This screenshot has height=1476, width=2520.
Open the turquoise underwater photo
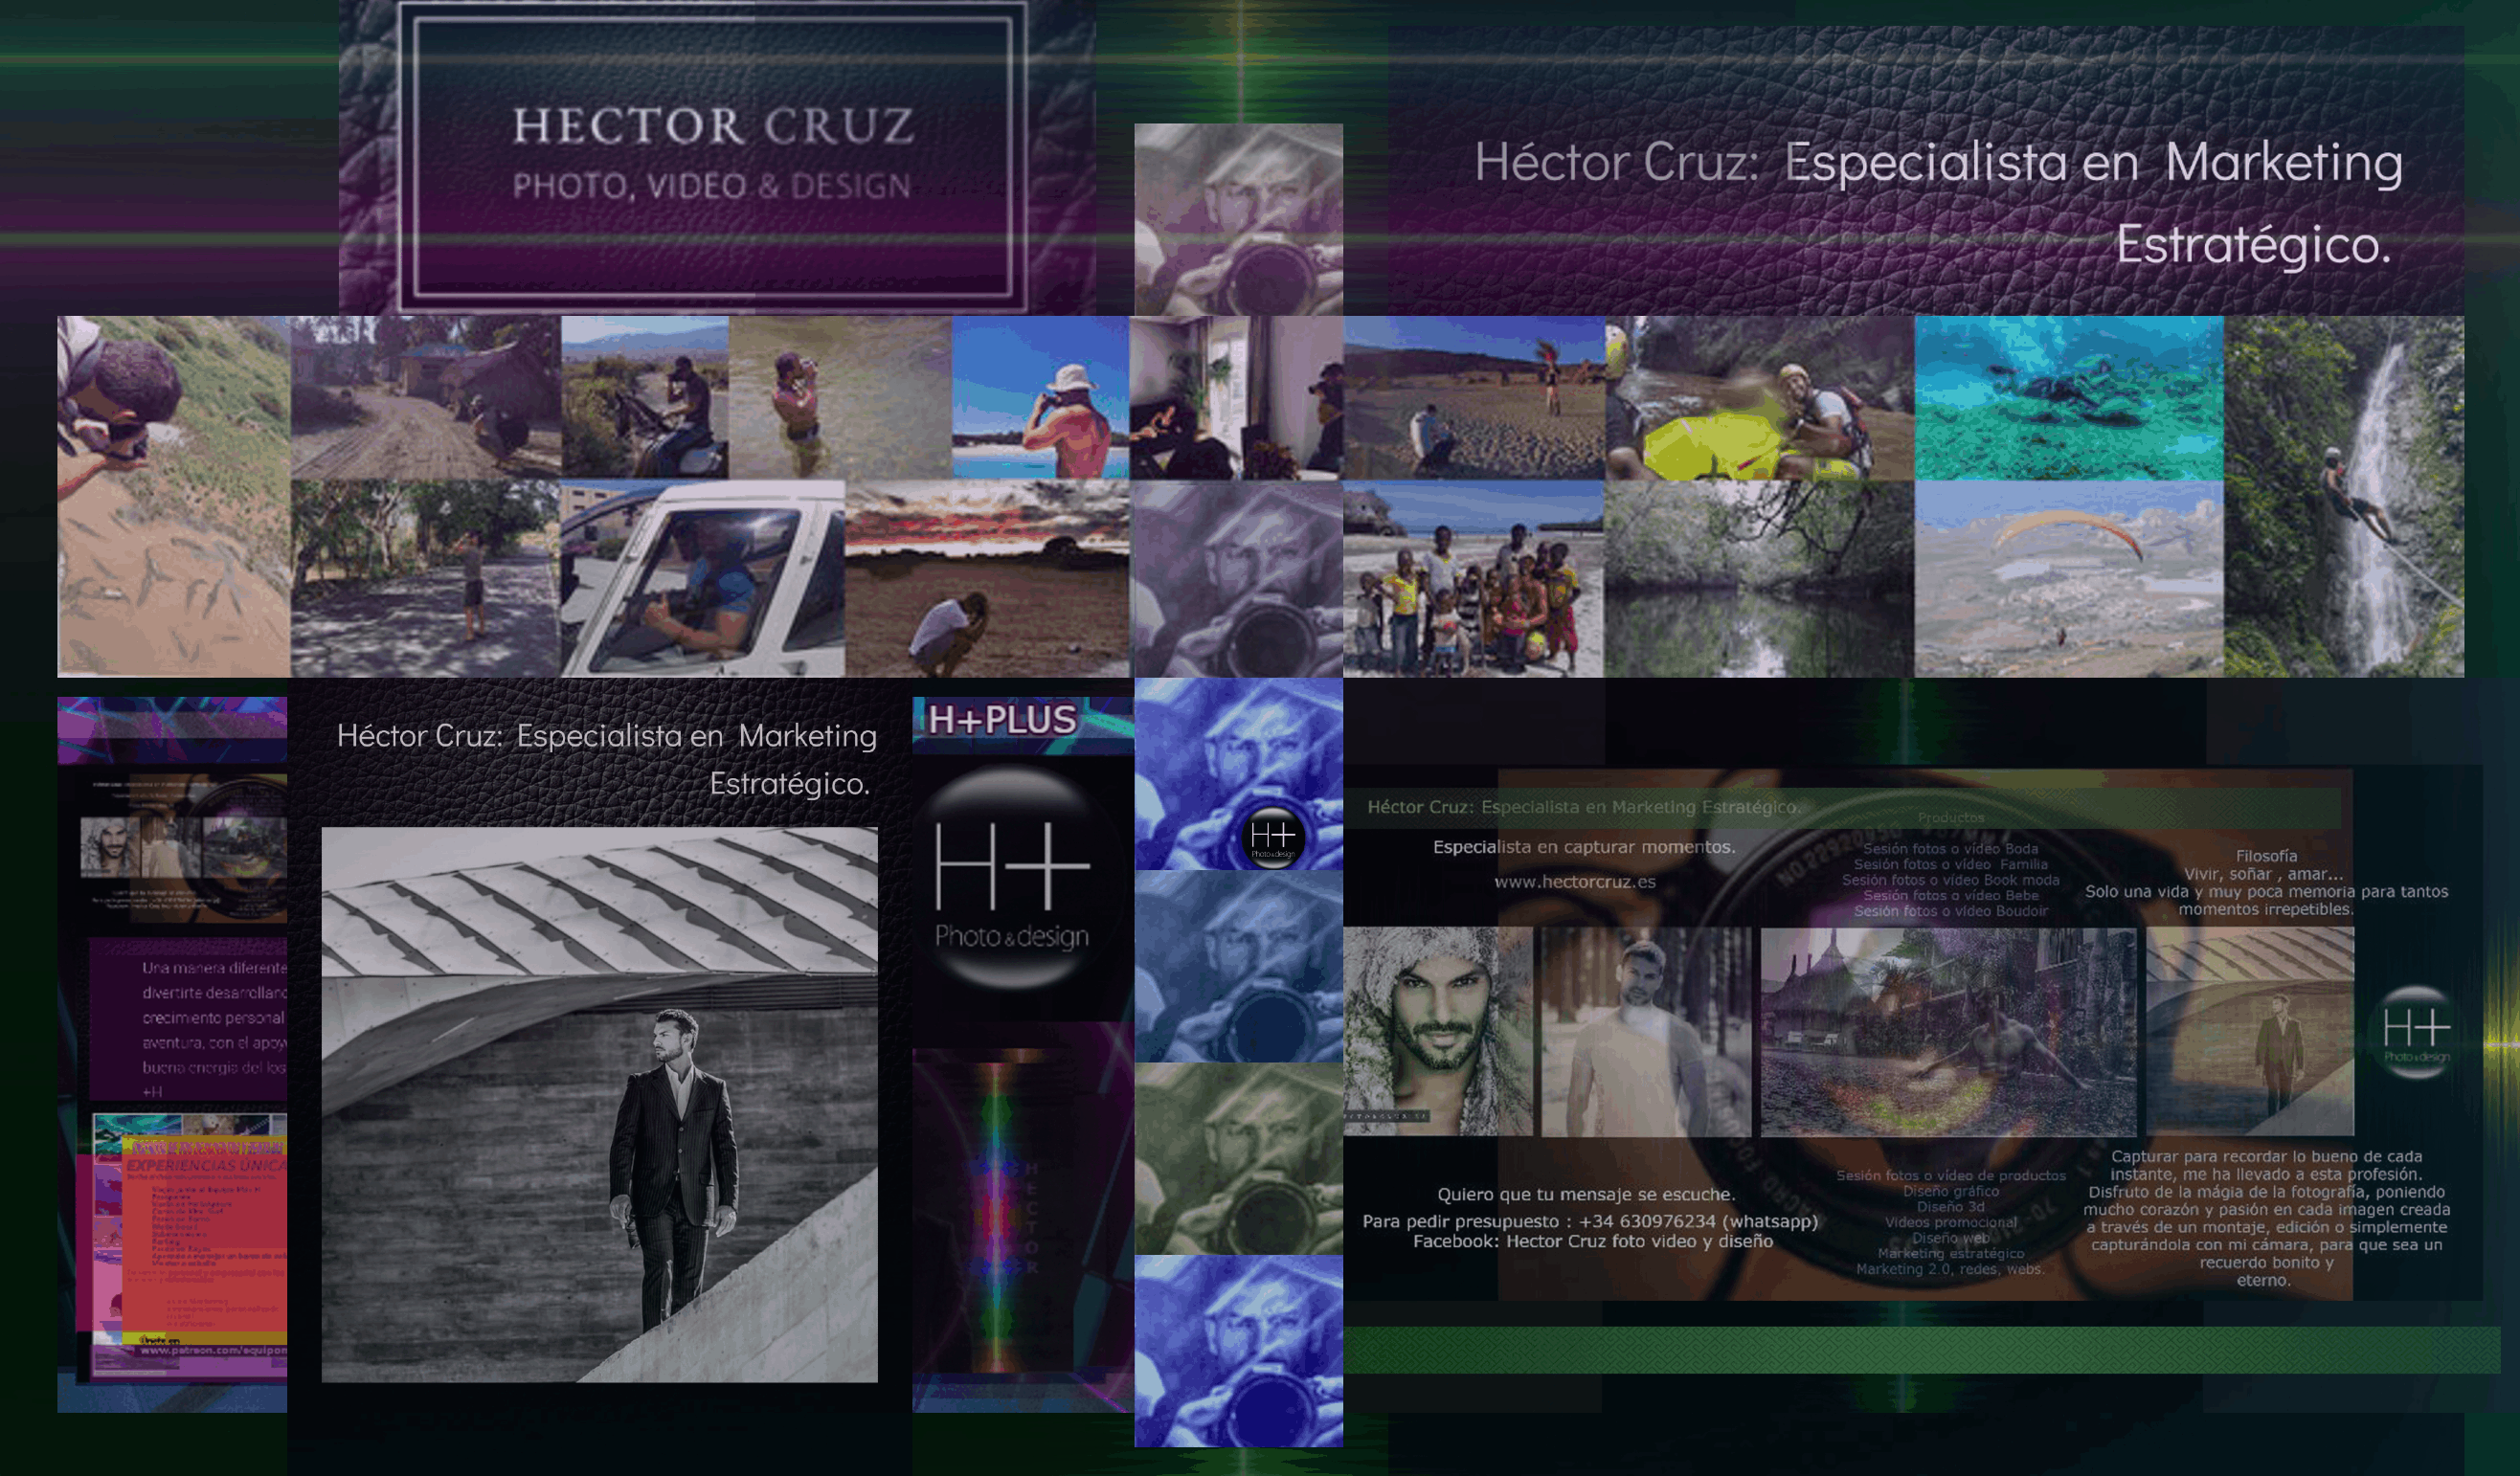[x=2069, y=398]
